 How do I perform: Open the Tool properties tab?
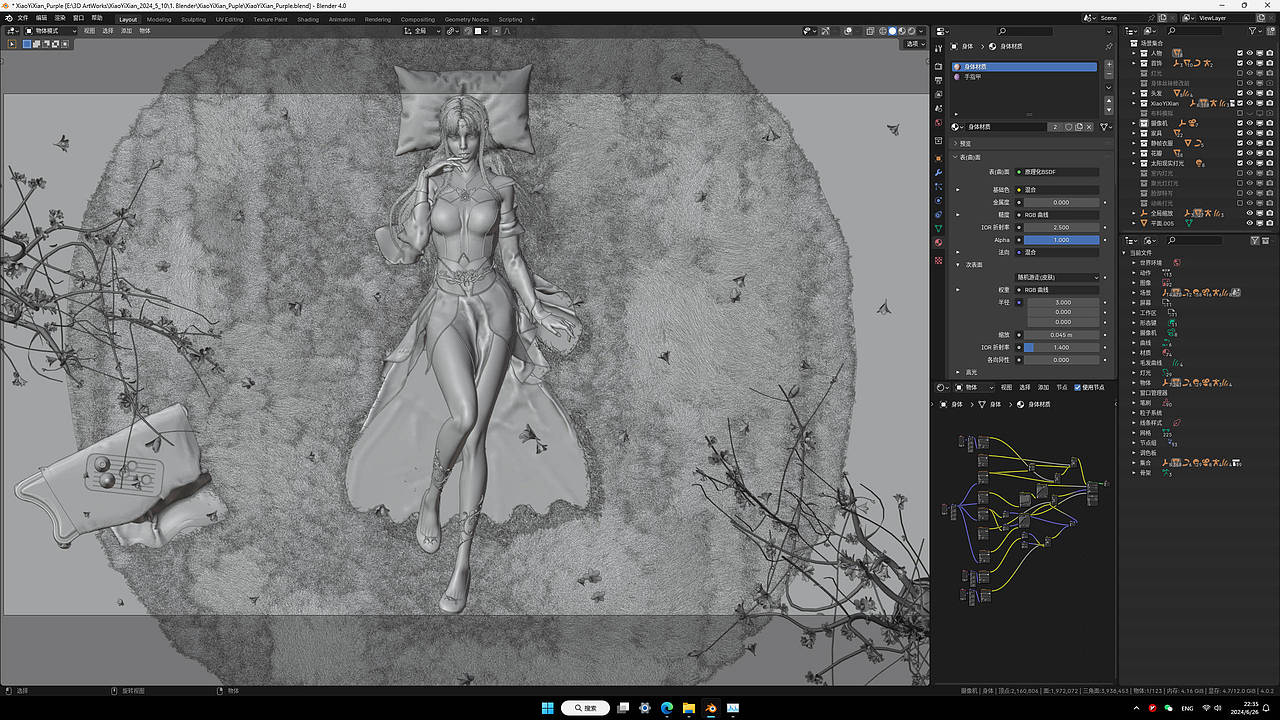938,49
